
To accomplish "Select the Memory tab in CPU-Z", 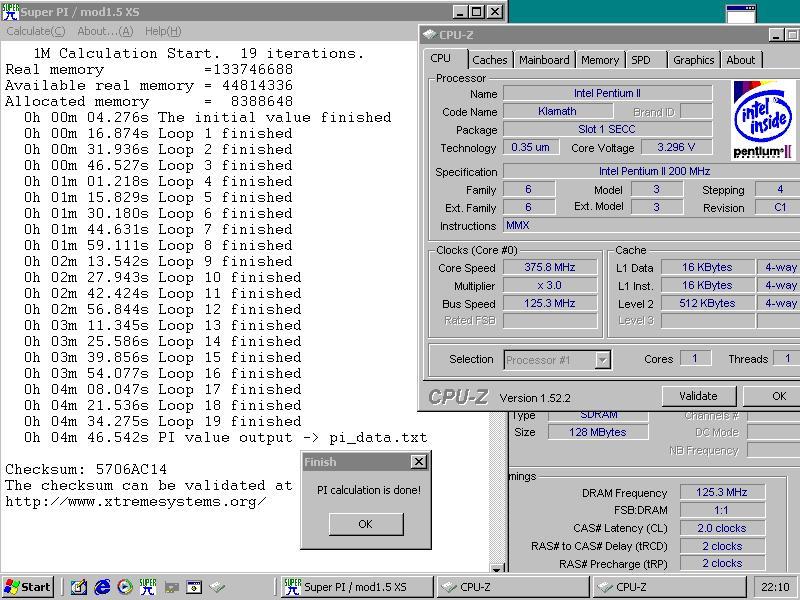I will coord(600,60).
